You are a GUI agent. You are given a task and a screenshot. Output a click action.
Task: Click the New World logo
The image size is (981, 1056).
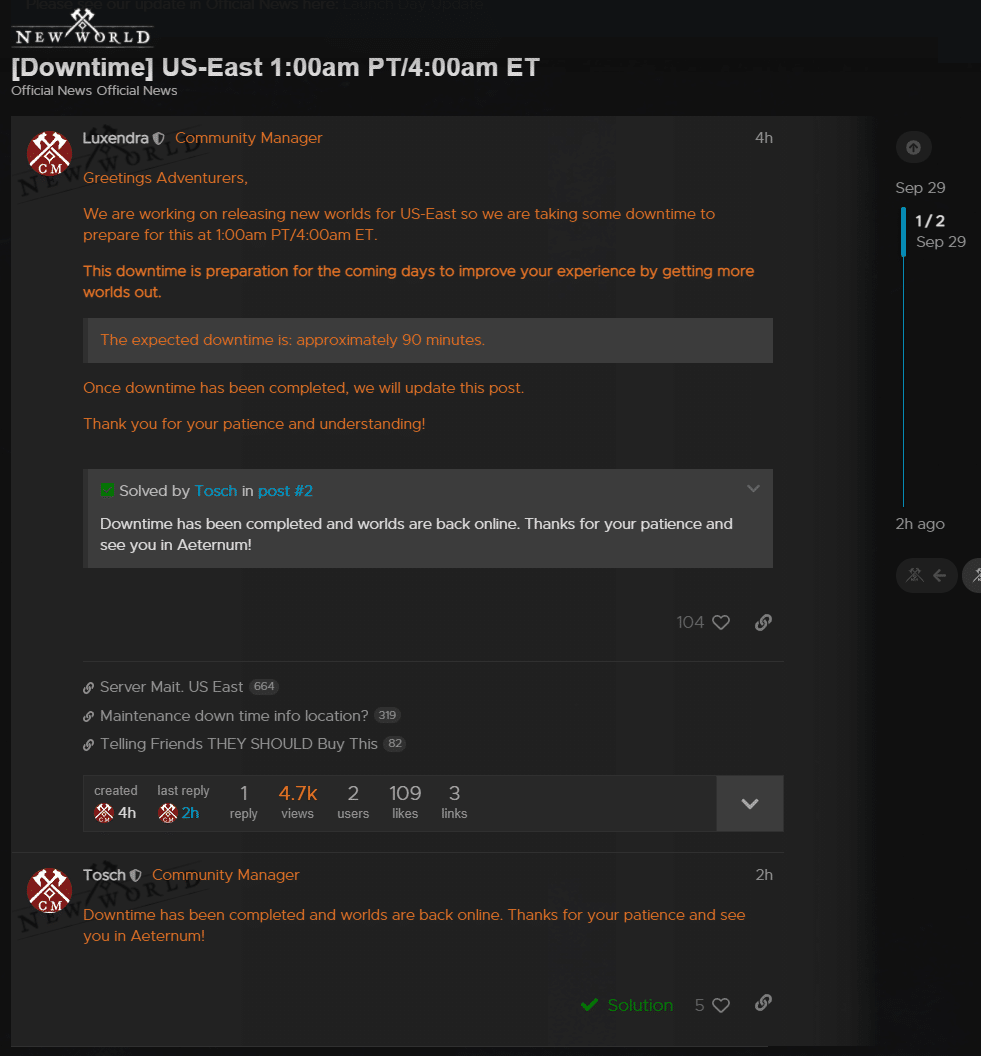pyautogui.click(x=82, y=29)
